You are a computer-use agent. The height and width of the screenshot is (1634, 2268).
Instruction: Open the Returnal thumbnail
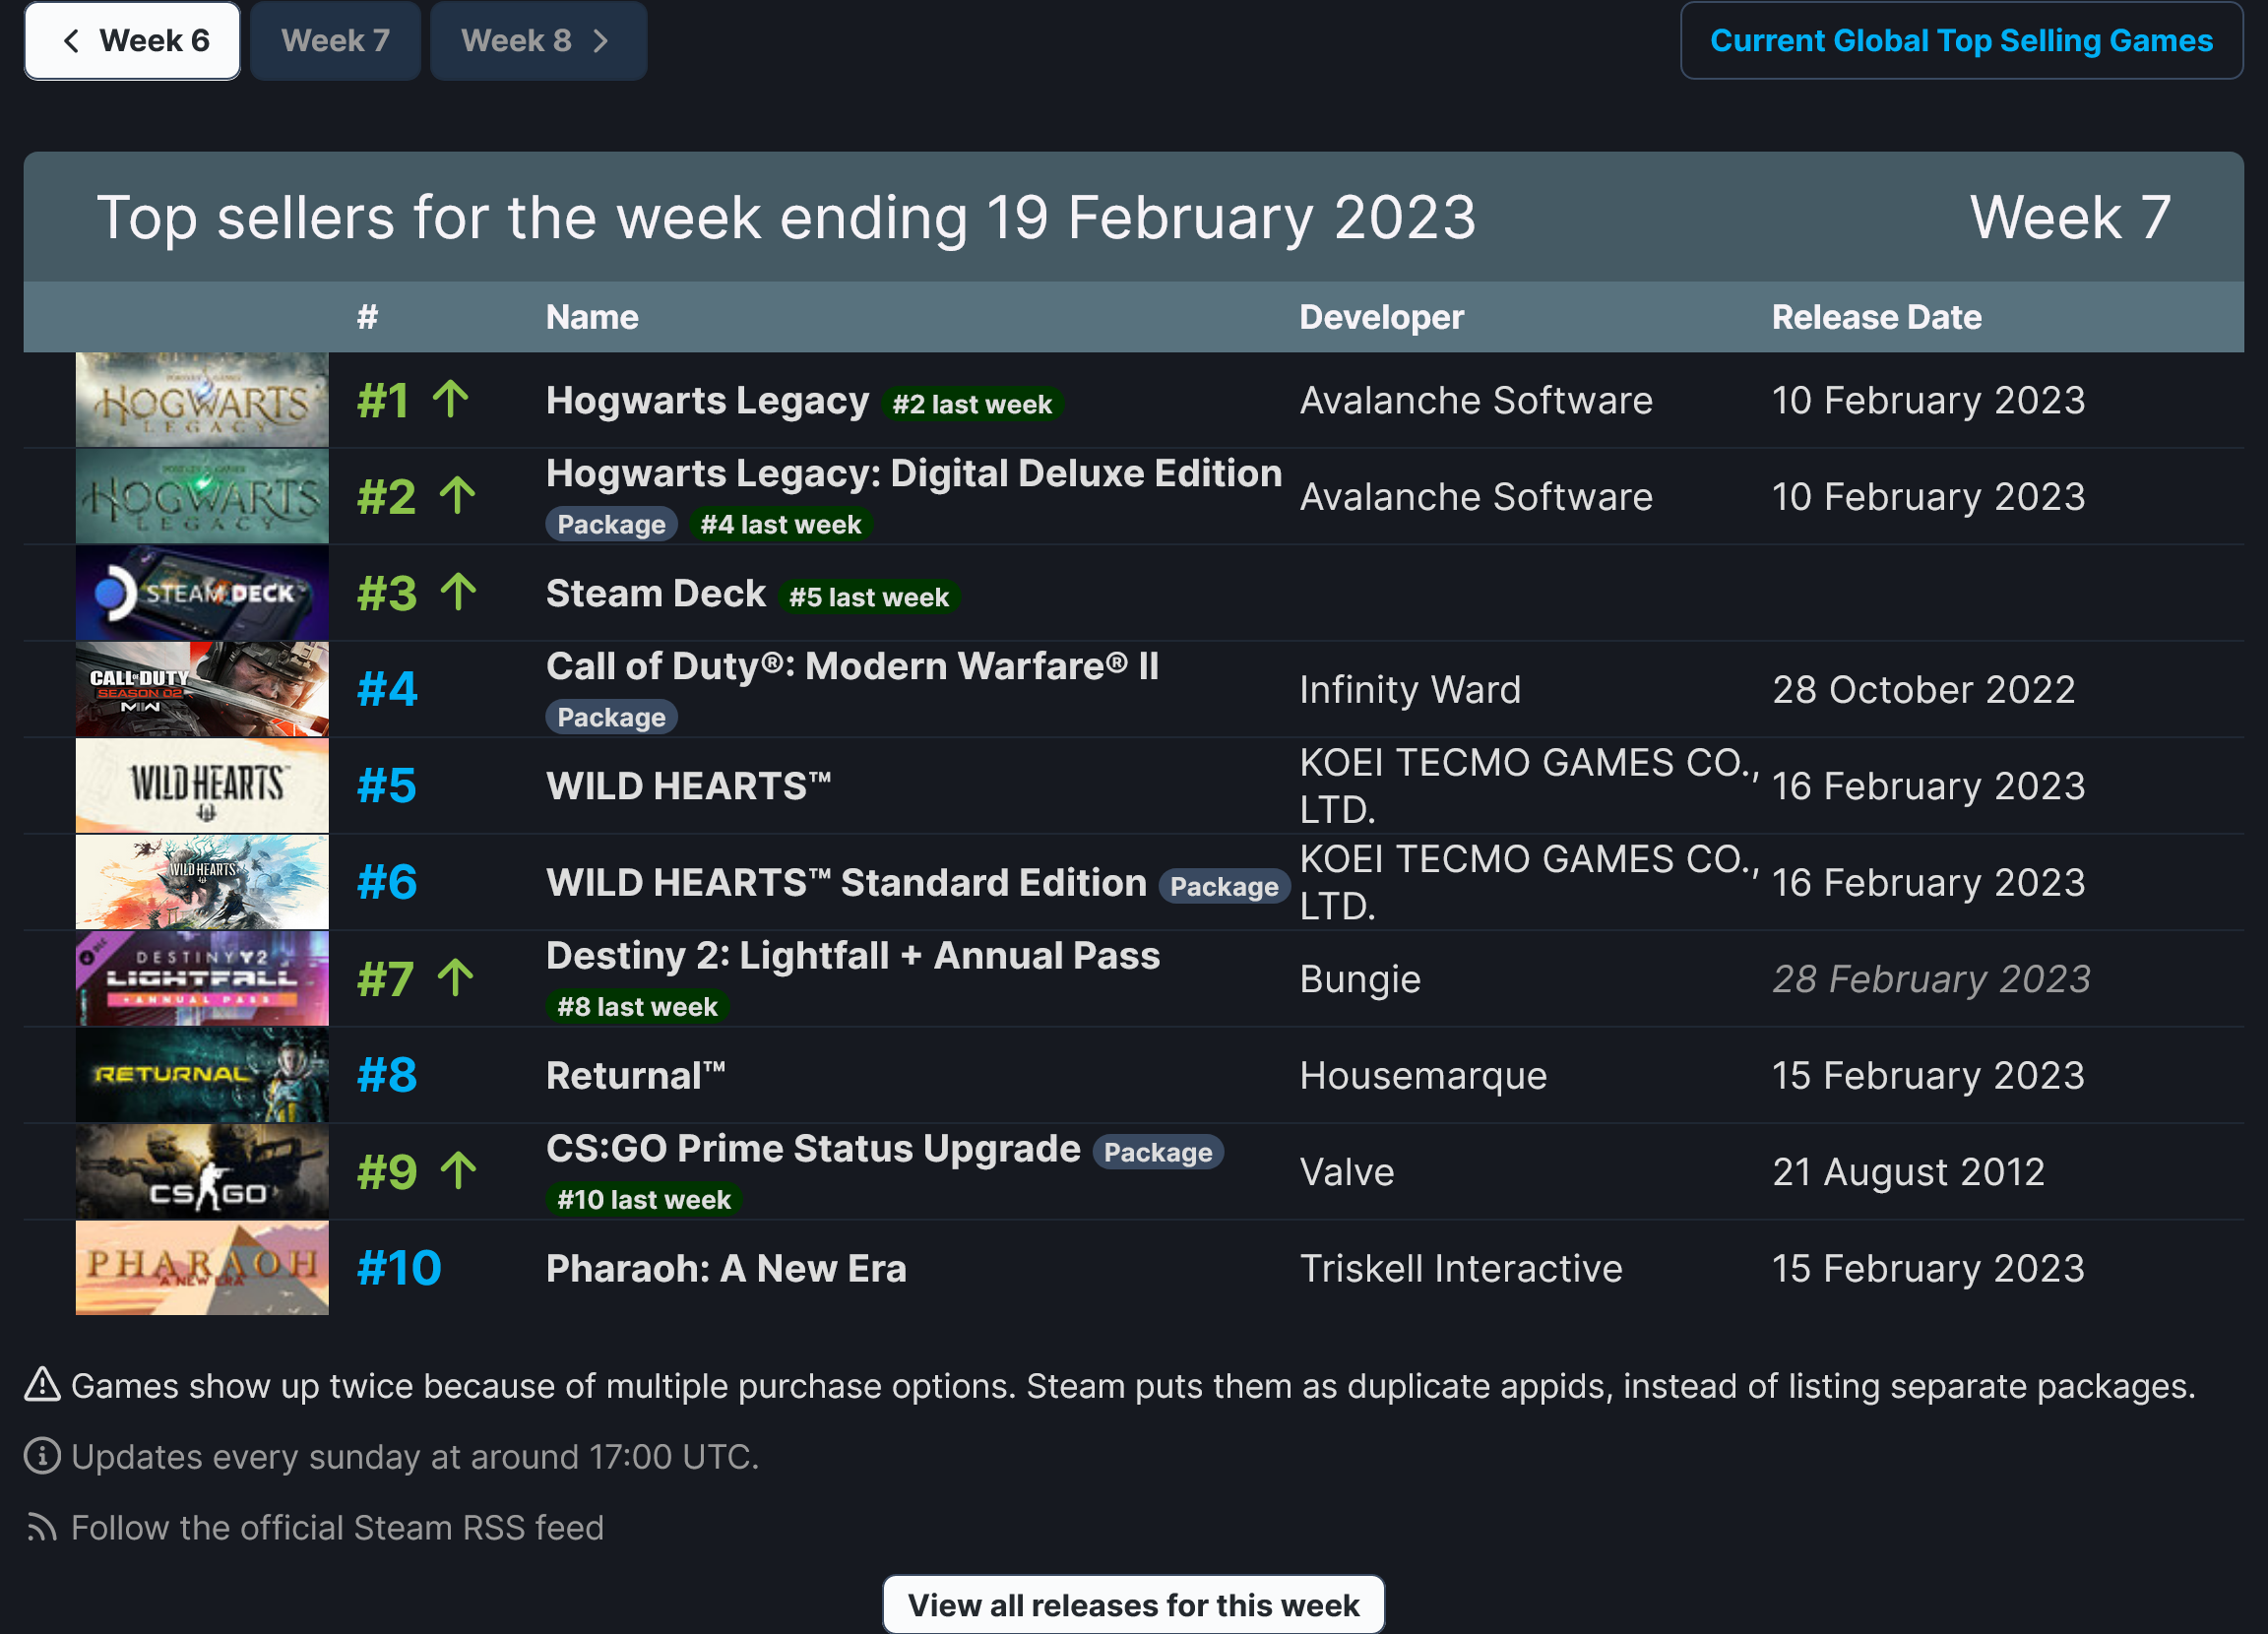coord(202,1075)
